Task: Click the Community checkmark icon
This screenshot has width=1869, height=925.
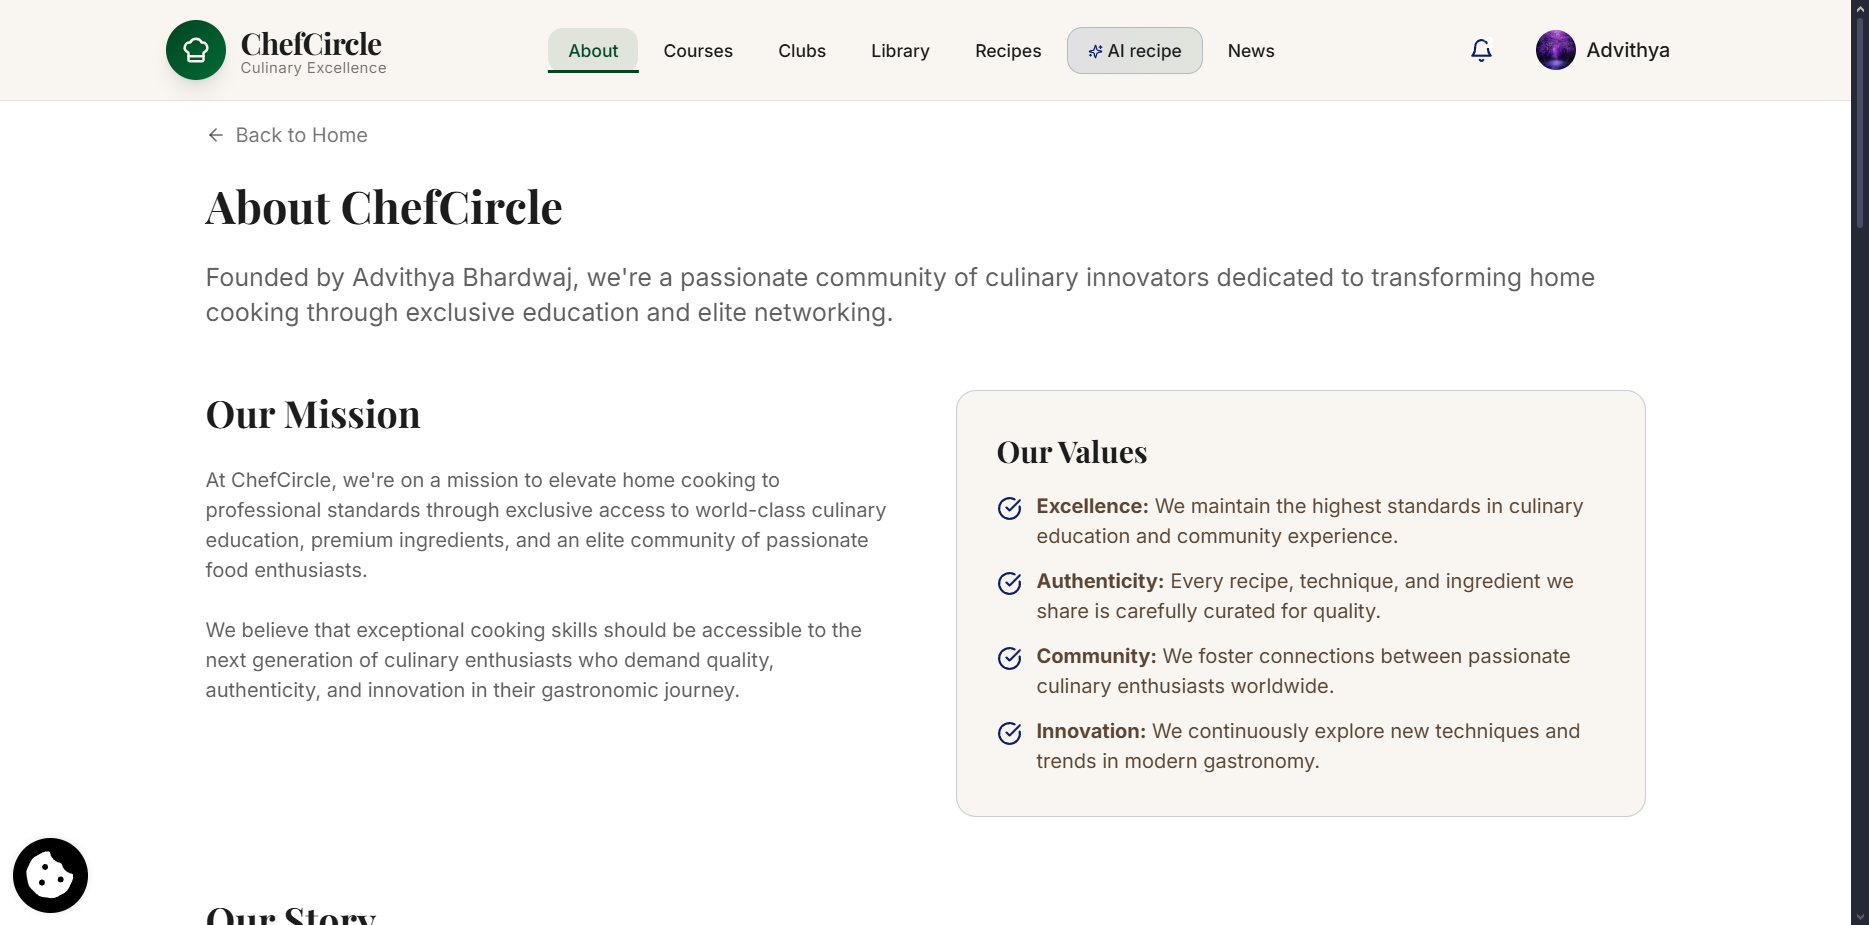Action: [x=1010, y=658]
